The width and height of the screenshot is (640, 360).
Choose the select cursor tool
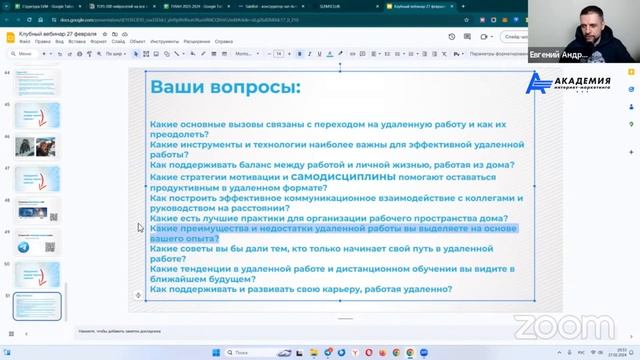tap(136, 54)
